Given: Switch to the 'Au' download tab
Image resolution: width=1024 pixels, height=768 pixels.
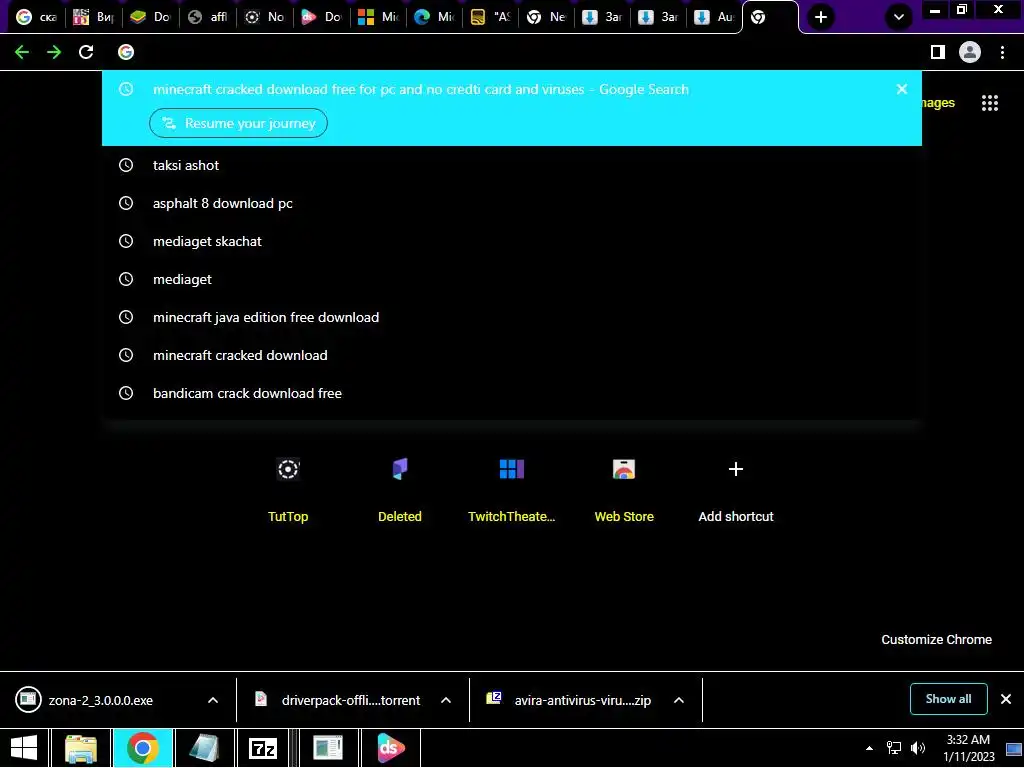Looking at the screenshot, I should pyautogui.click(x=714, y=17).
